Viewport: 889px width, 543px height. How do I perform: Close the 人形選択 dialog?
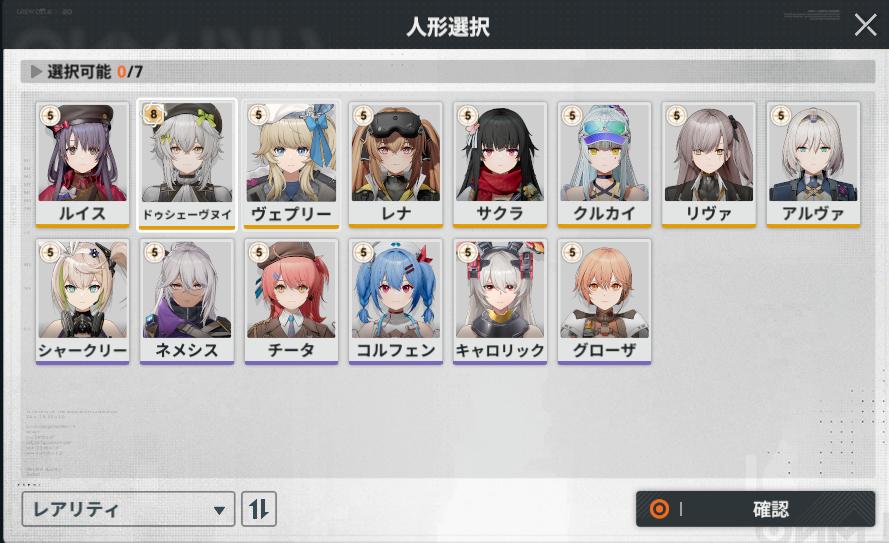(865, 26)
